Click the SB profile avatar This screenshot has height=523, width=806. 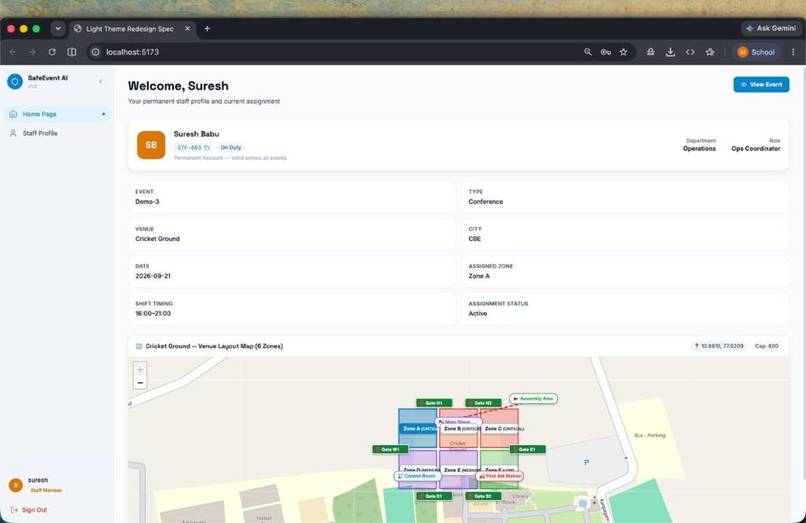[151, 145]
